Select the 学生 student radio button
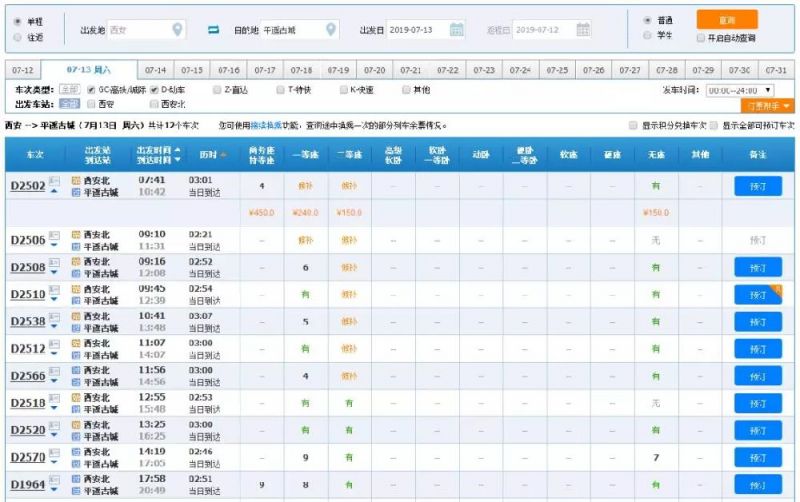The width and height of the screenshot is (800, 502). (647, 35)
